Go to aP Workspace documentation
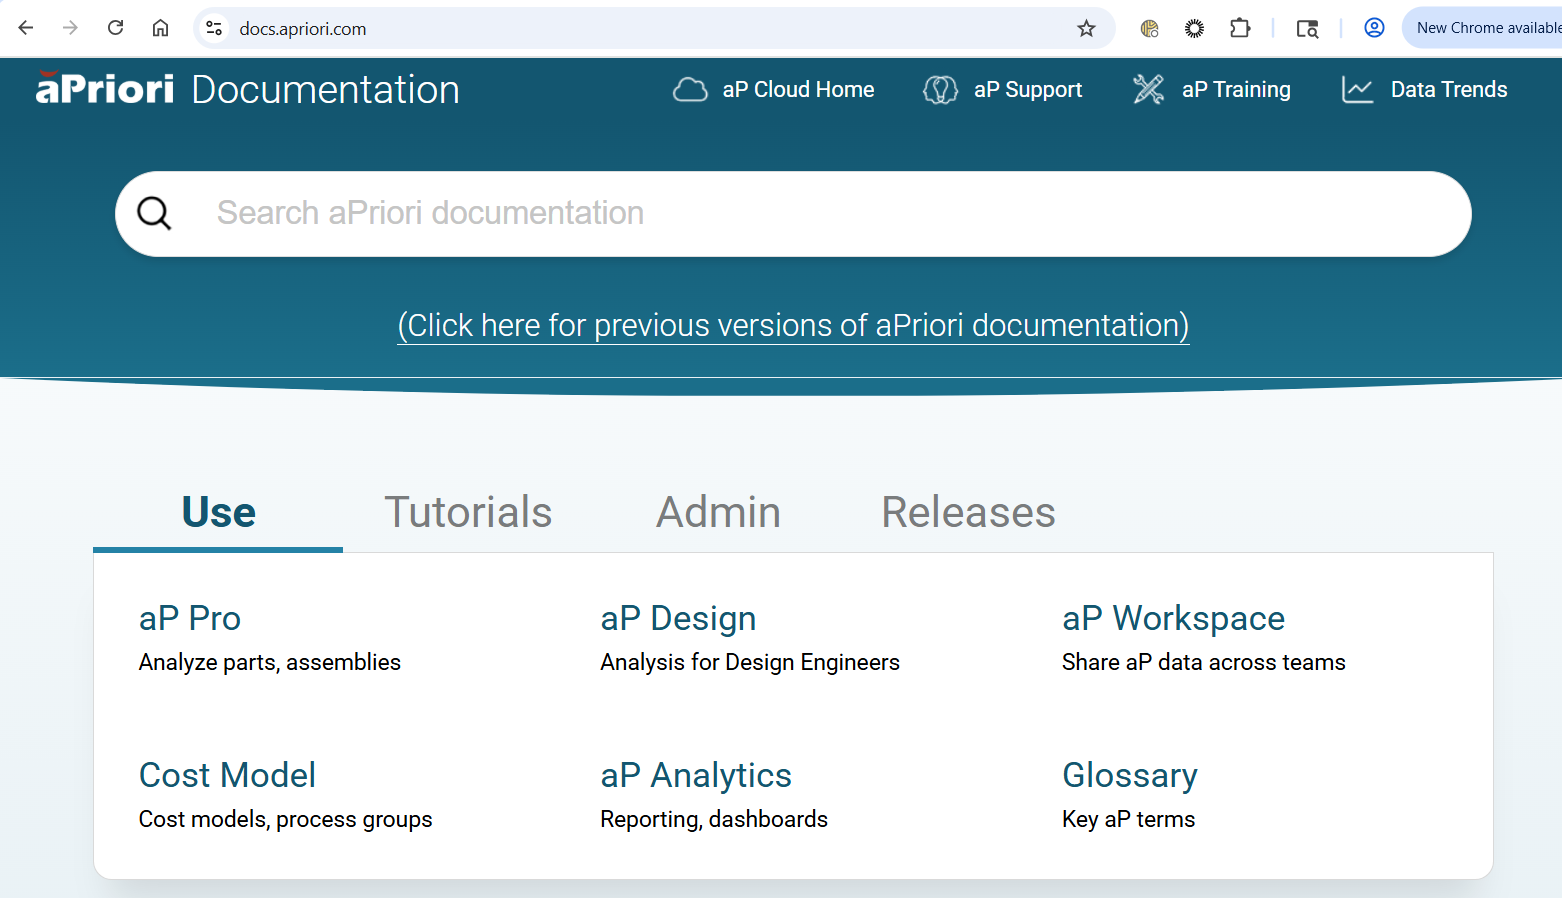Viewport: 1562px width, 898px height. [x=1173, y=618]
